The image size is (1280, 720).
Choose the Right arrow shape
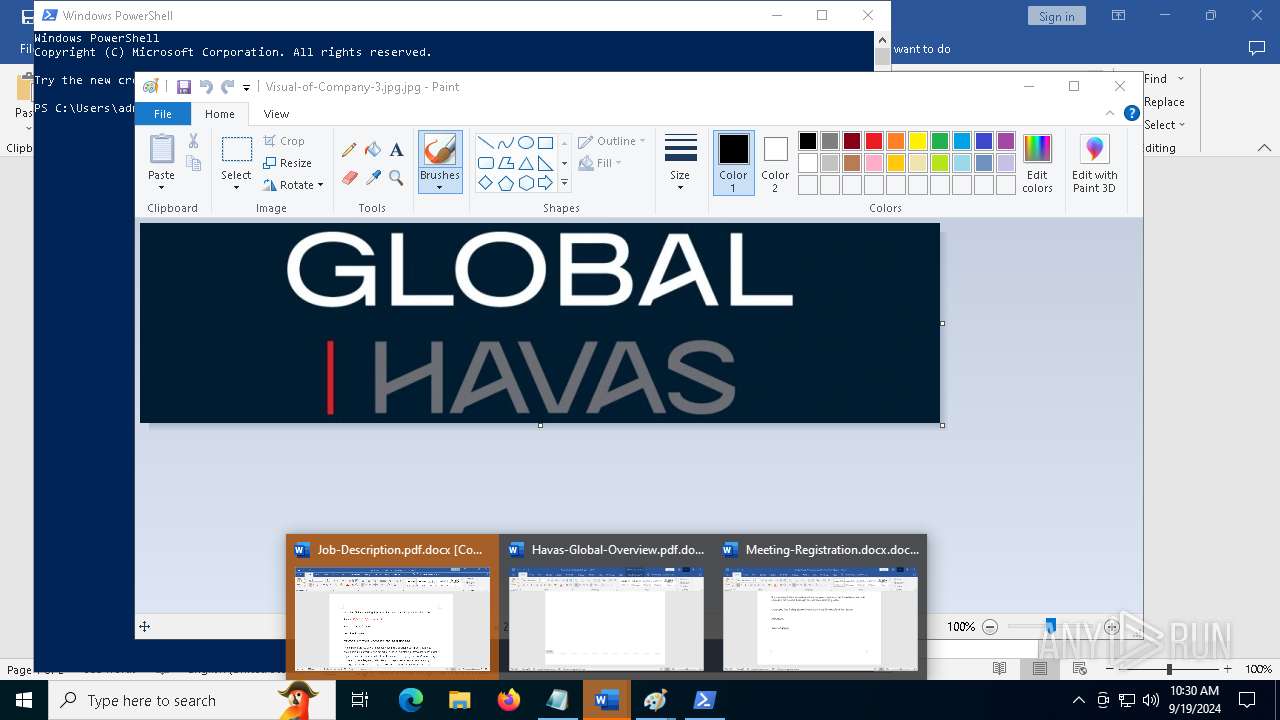pyautogui.click(x=545, y=183)
